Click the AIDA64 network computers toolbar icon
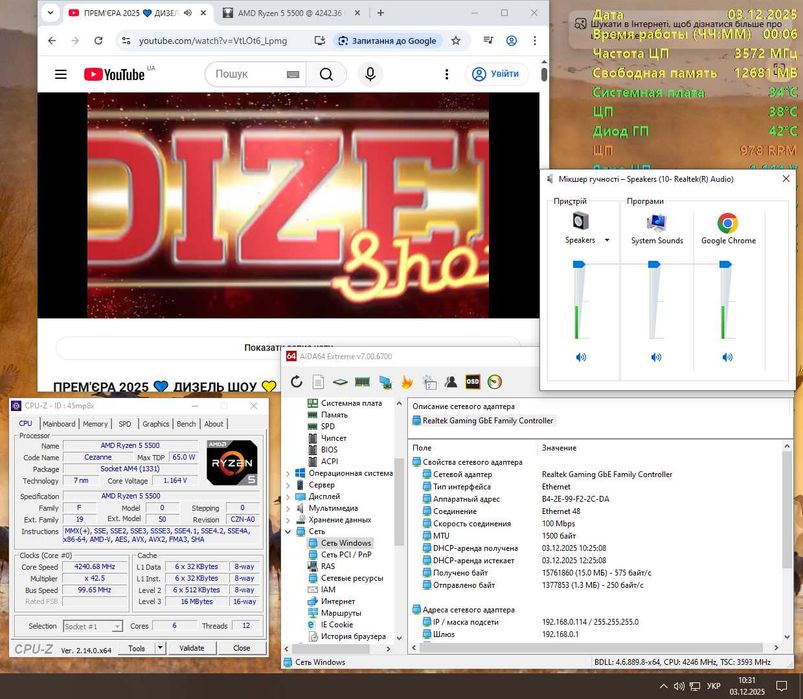Image resolution: width=803 pixels, height=699 pixels. coord(385,382)
